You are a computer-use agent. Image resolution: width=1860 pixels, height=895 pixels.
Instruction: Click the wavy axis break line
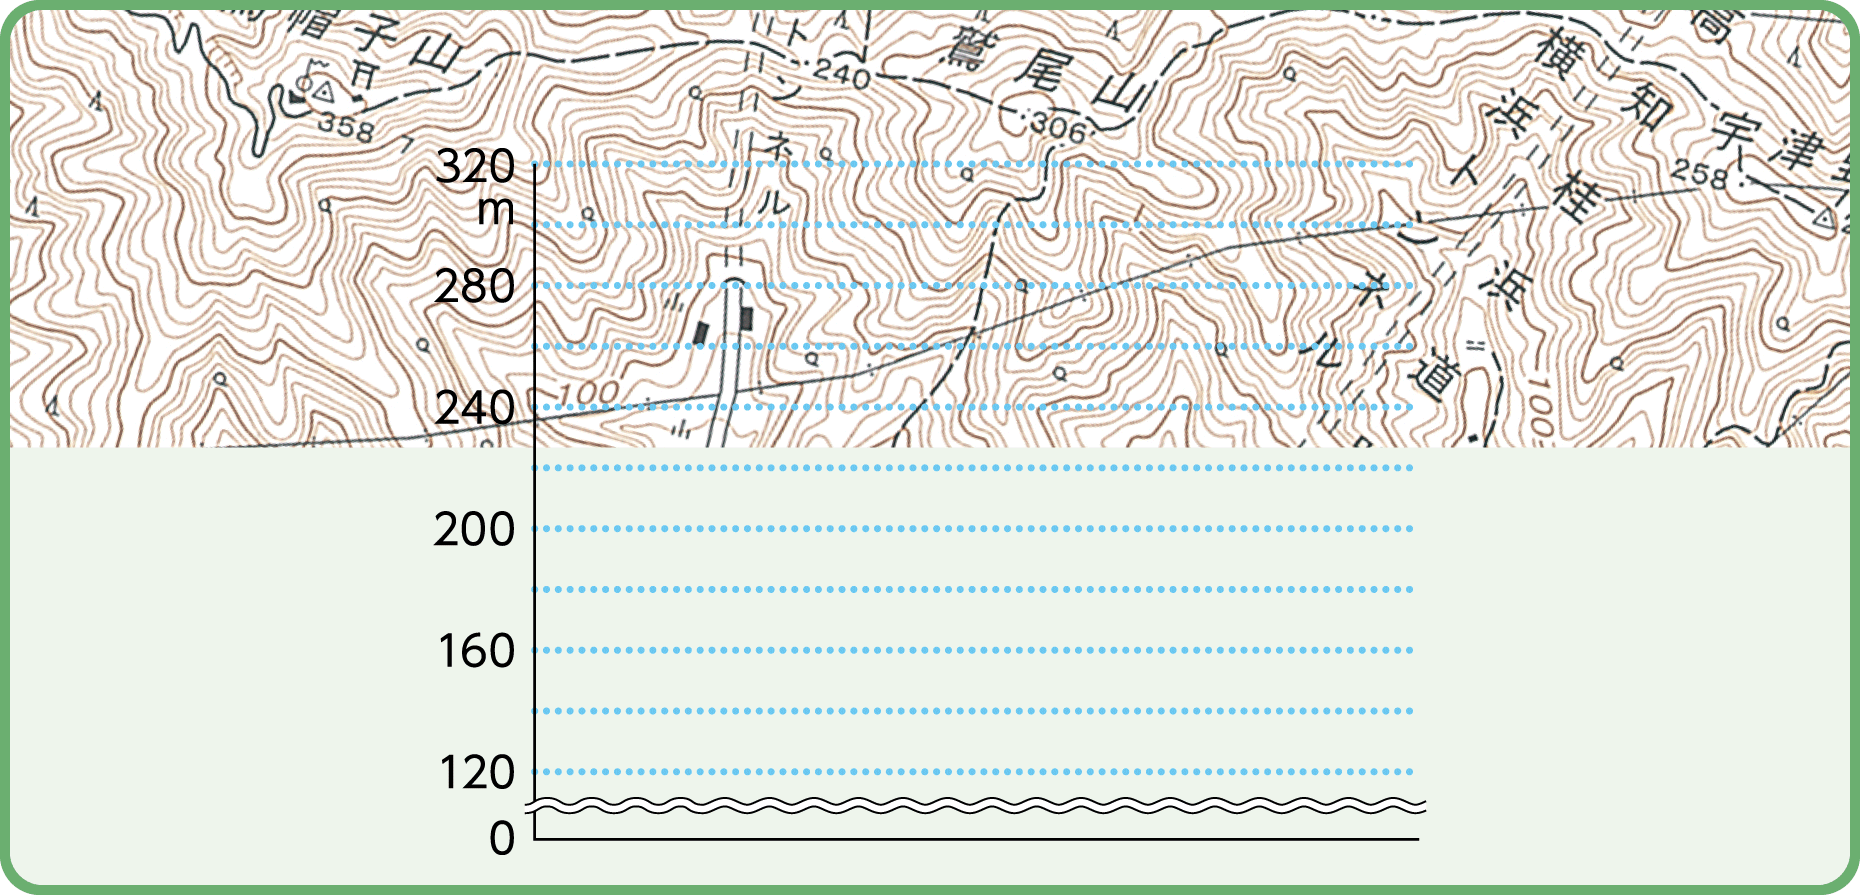[x=976, y=806]
